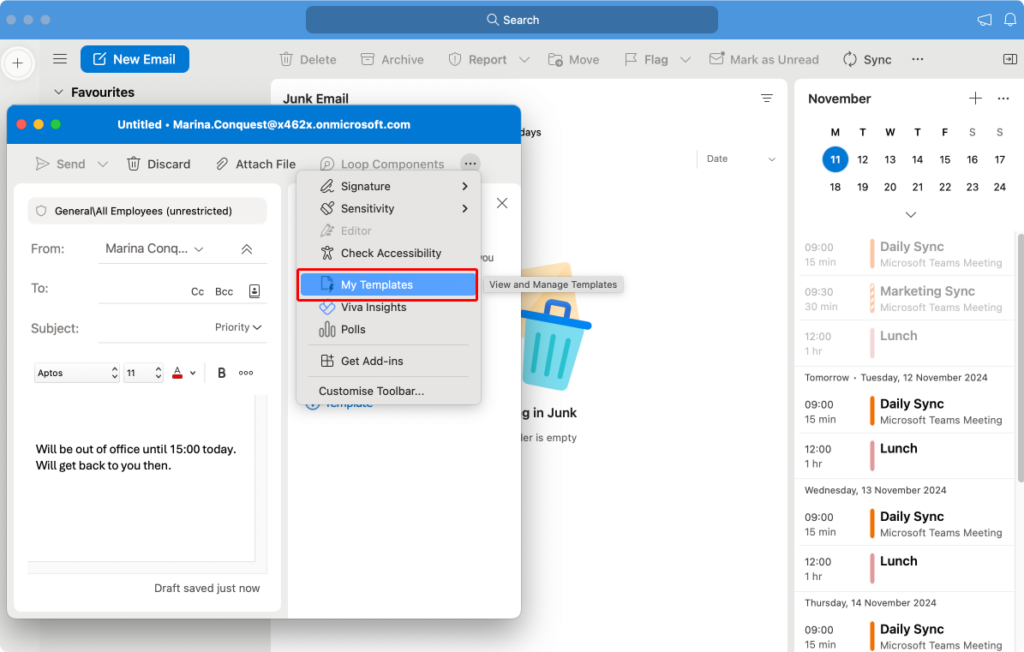Show the Bcc field
The height and width of the screenshot is (652, 1024).
[224, 291]
